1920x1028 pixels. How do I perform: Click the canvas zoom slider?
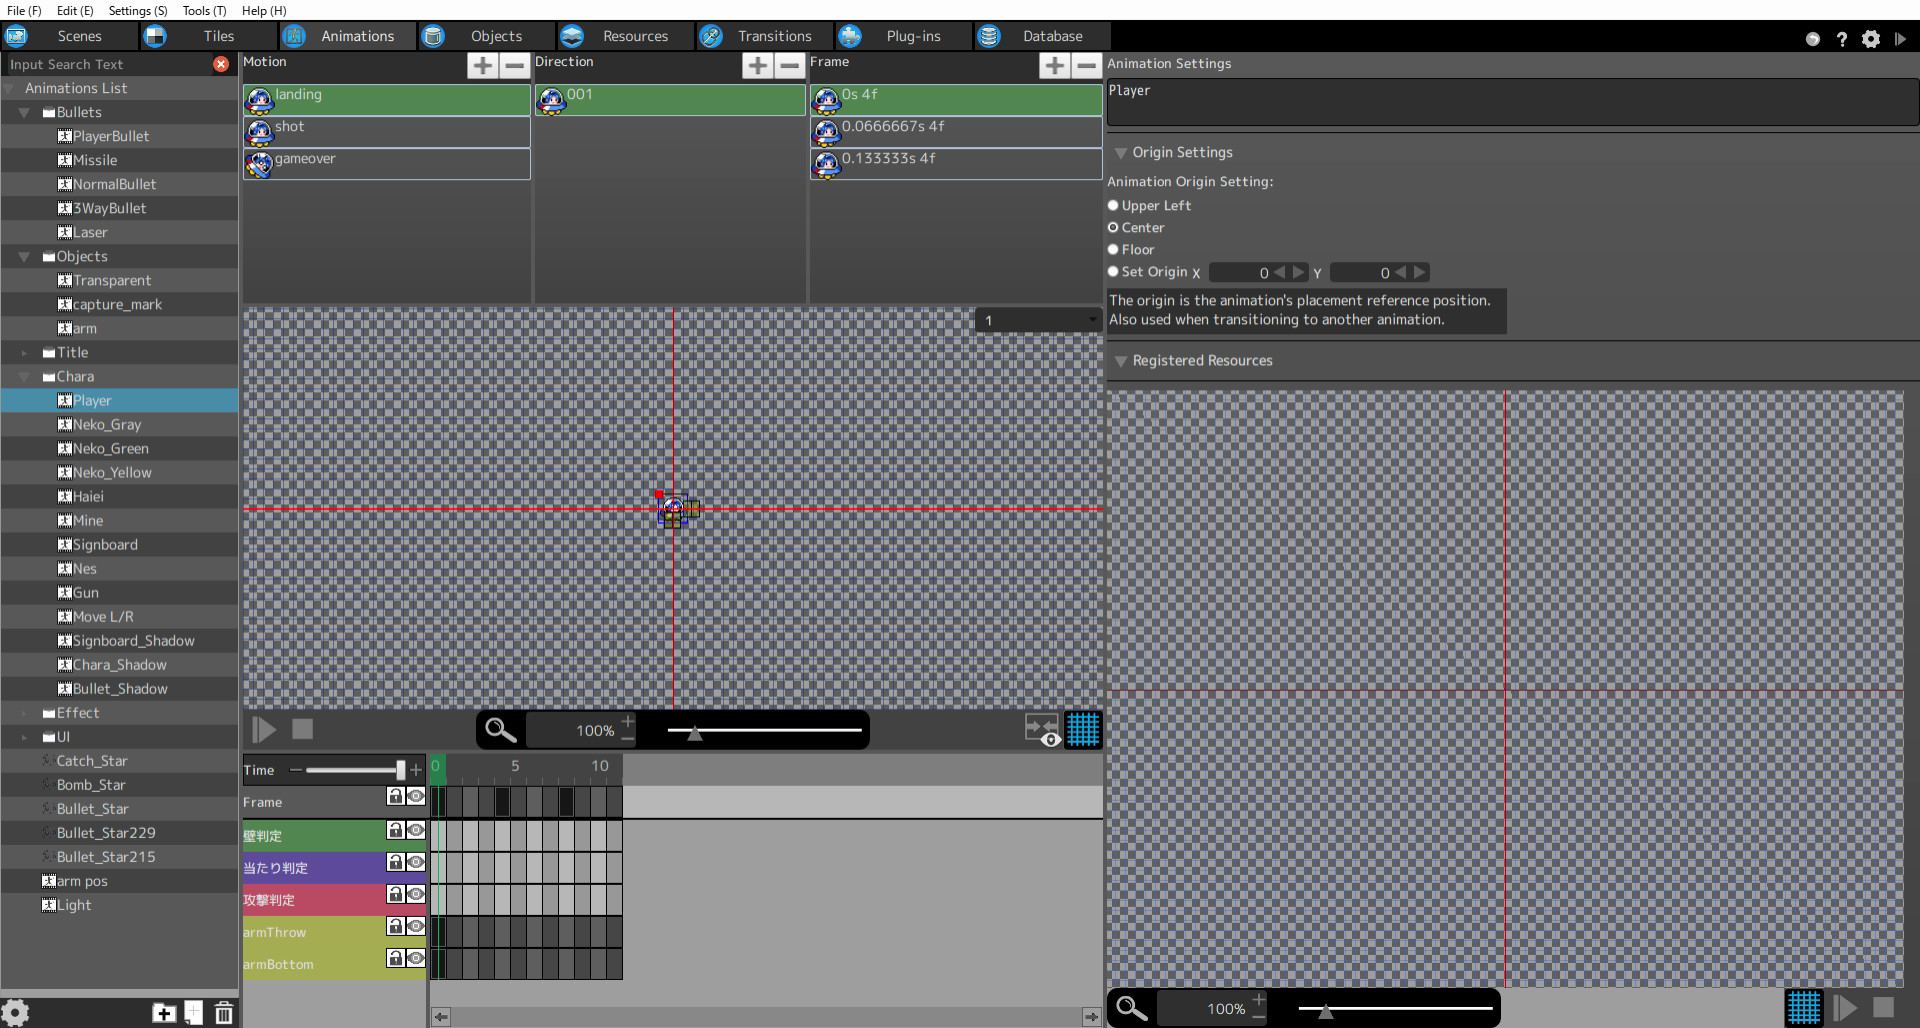[x=695, y=732]
